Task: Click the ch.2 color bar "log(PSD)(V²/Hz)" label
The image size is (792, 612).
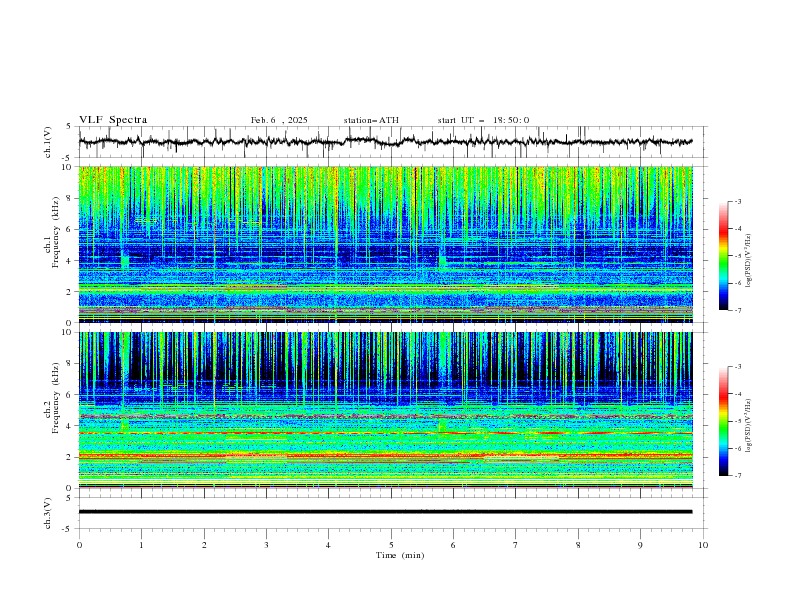Action: pyautogui.click(x=749, y=426)
